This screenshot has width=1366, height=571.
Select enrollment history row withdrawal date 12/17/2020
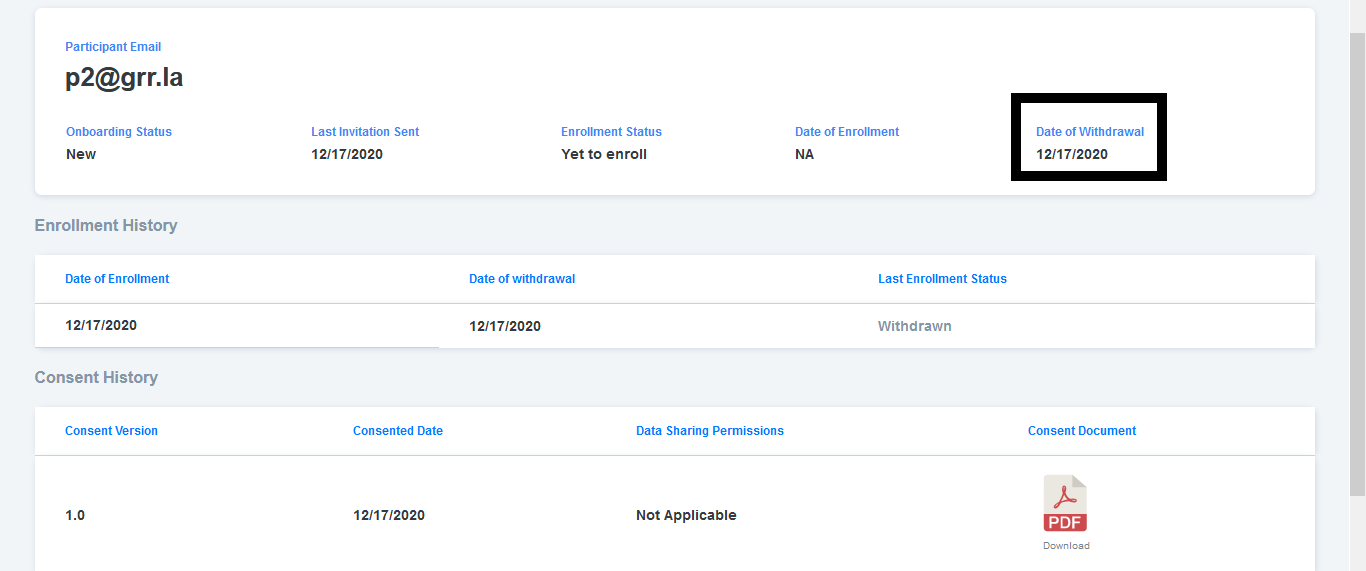click(505, 326)
